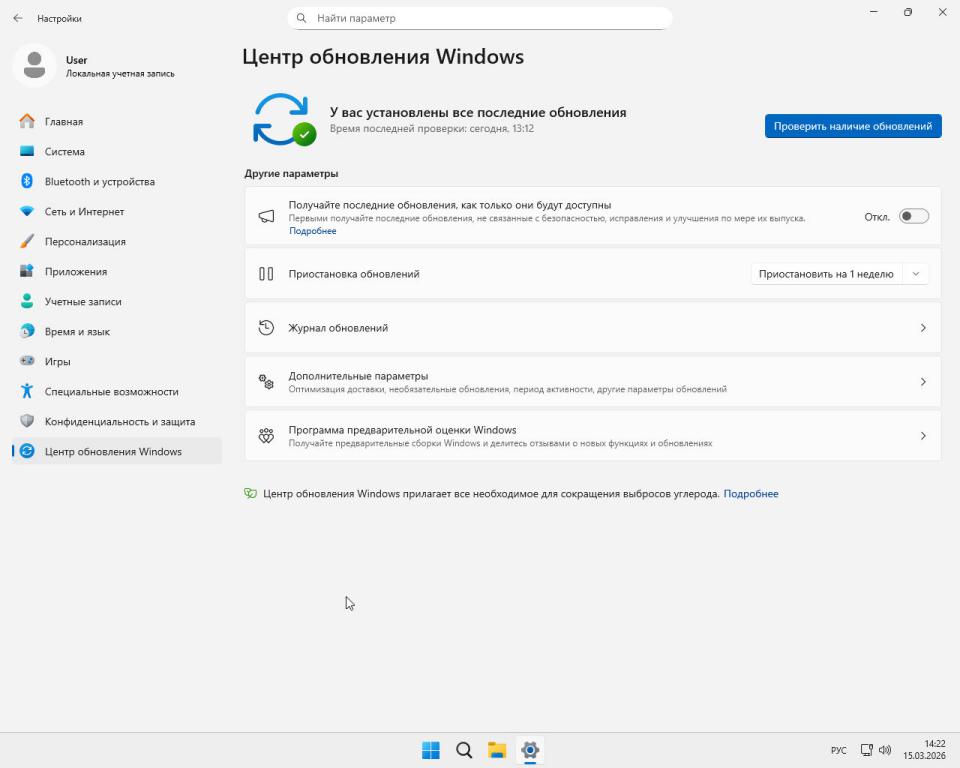Click the Персонализация brush icon
The height and width of the screenshot is (768, 960).
click(27, 241)
